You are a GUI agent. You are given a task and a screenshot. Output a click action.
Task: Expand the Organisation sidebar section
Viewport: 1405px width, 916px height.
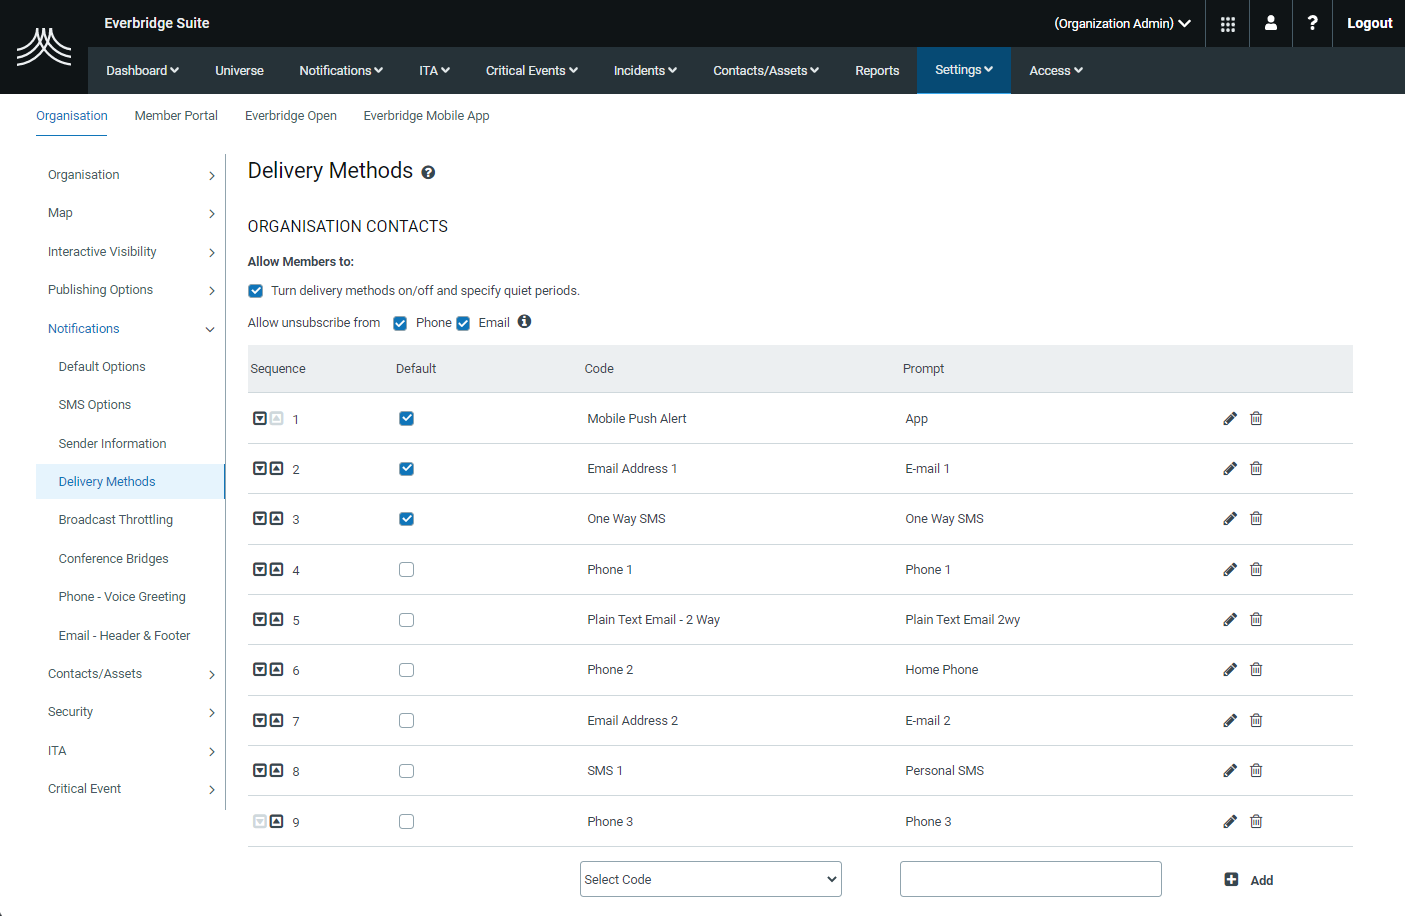pos(131,175)
